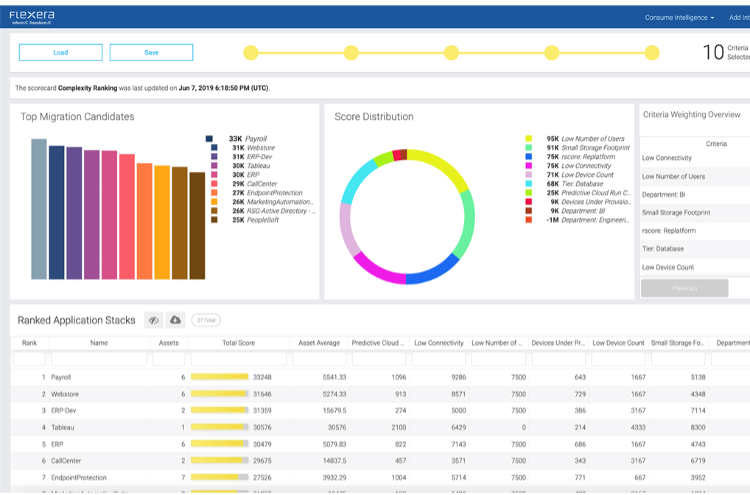This screenshot has width=750, height=495.
Task: Open the Consume Intelligence dropdown menu
Action: coord(680,17)
